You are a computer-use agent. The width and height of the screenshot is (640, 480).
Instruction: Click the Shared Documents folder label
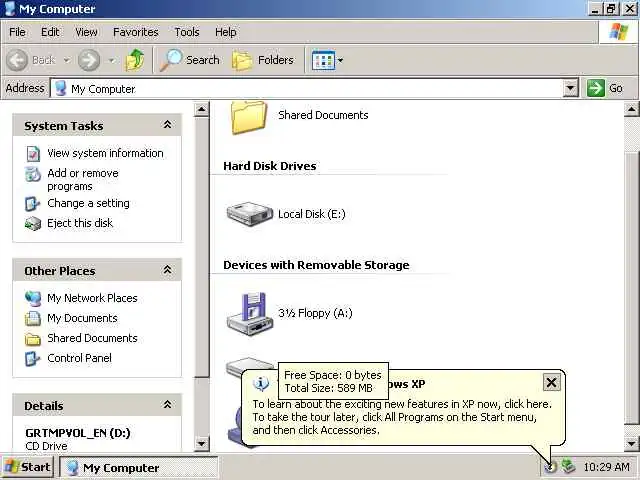(323, 115)
